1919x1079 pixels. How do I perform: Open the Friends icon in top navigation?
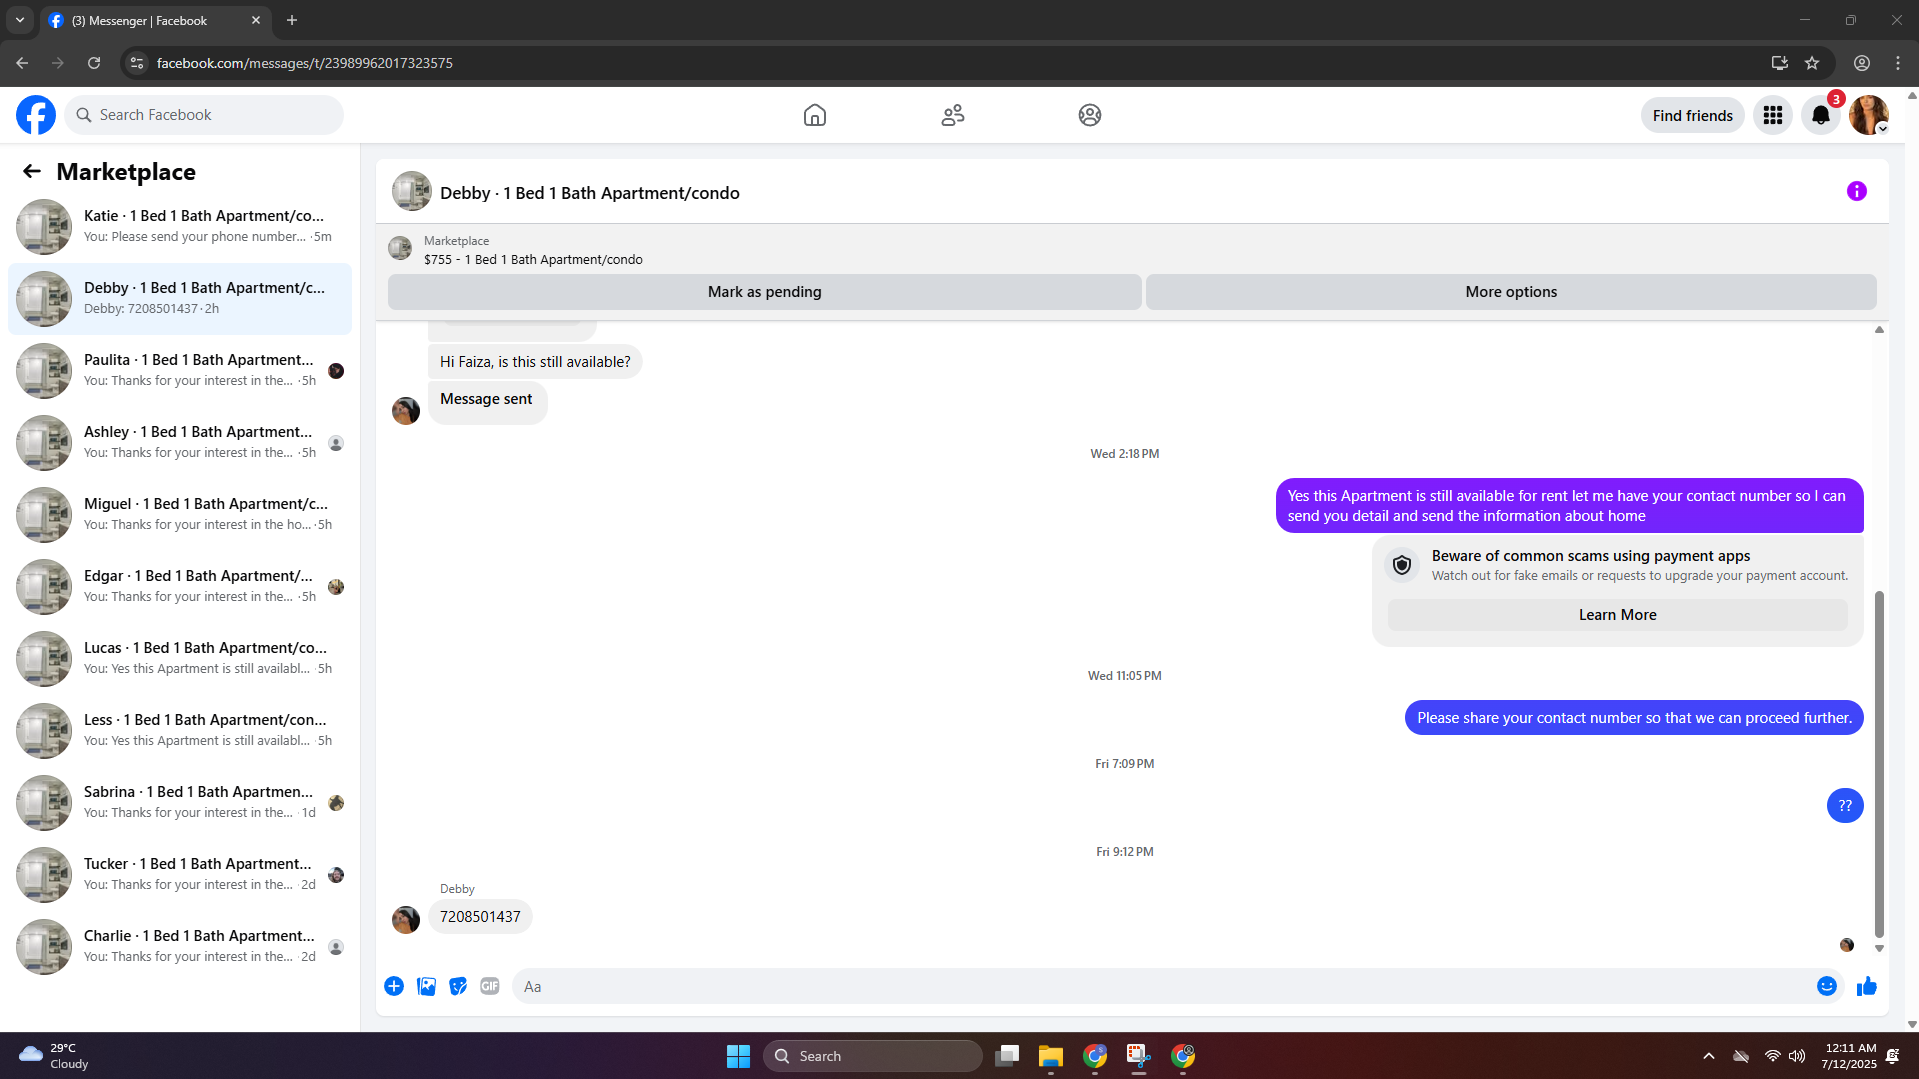pyautogui.click(x=953, y=115)
